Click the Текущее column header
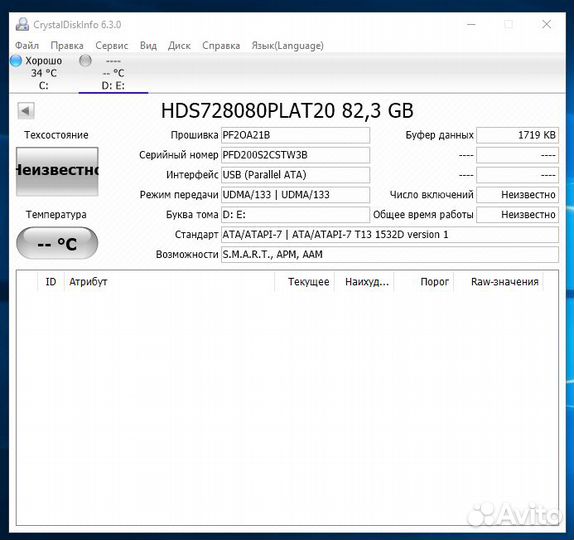The image size is (574, 540). pos(304,282)
